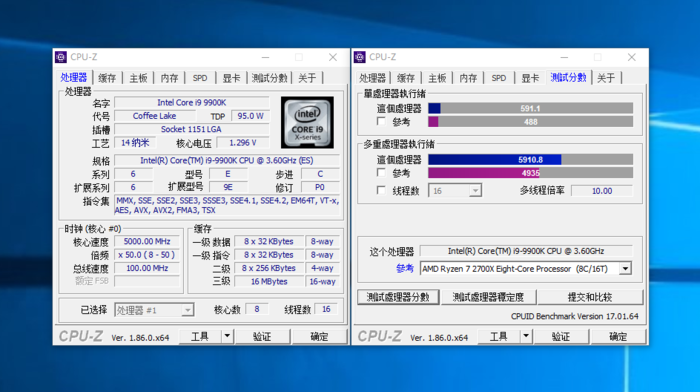Select 关于 tab in left window
This screenshot has height=392, width=700.
307,78
